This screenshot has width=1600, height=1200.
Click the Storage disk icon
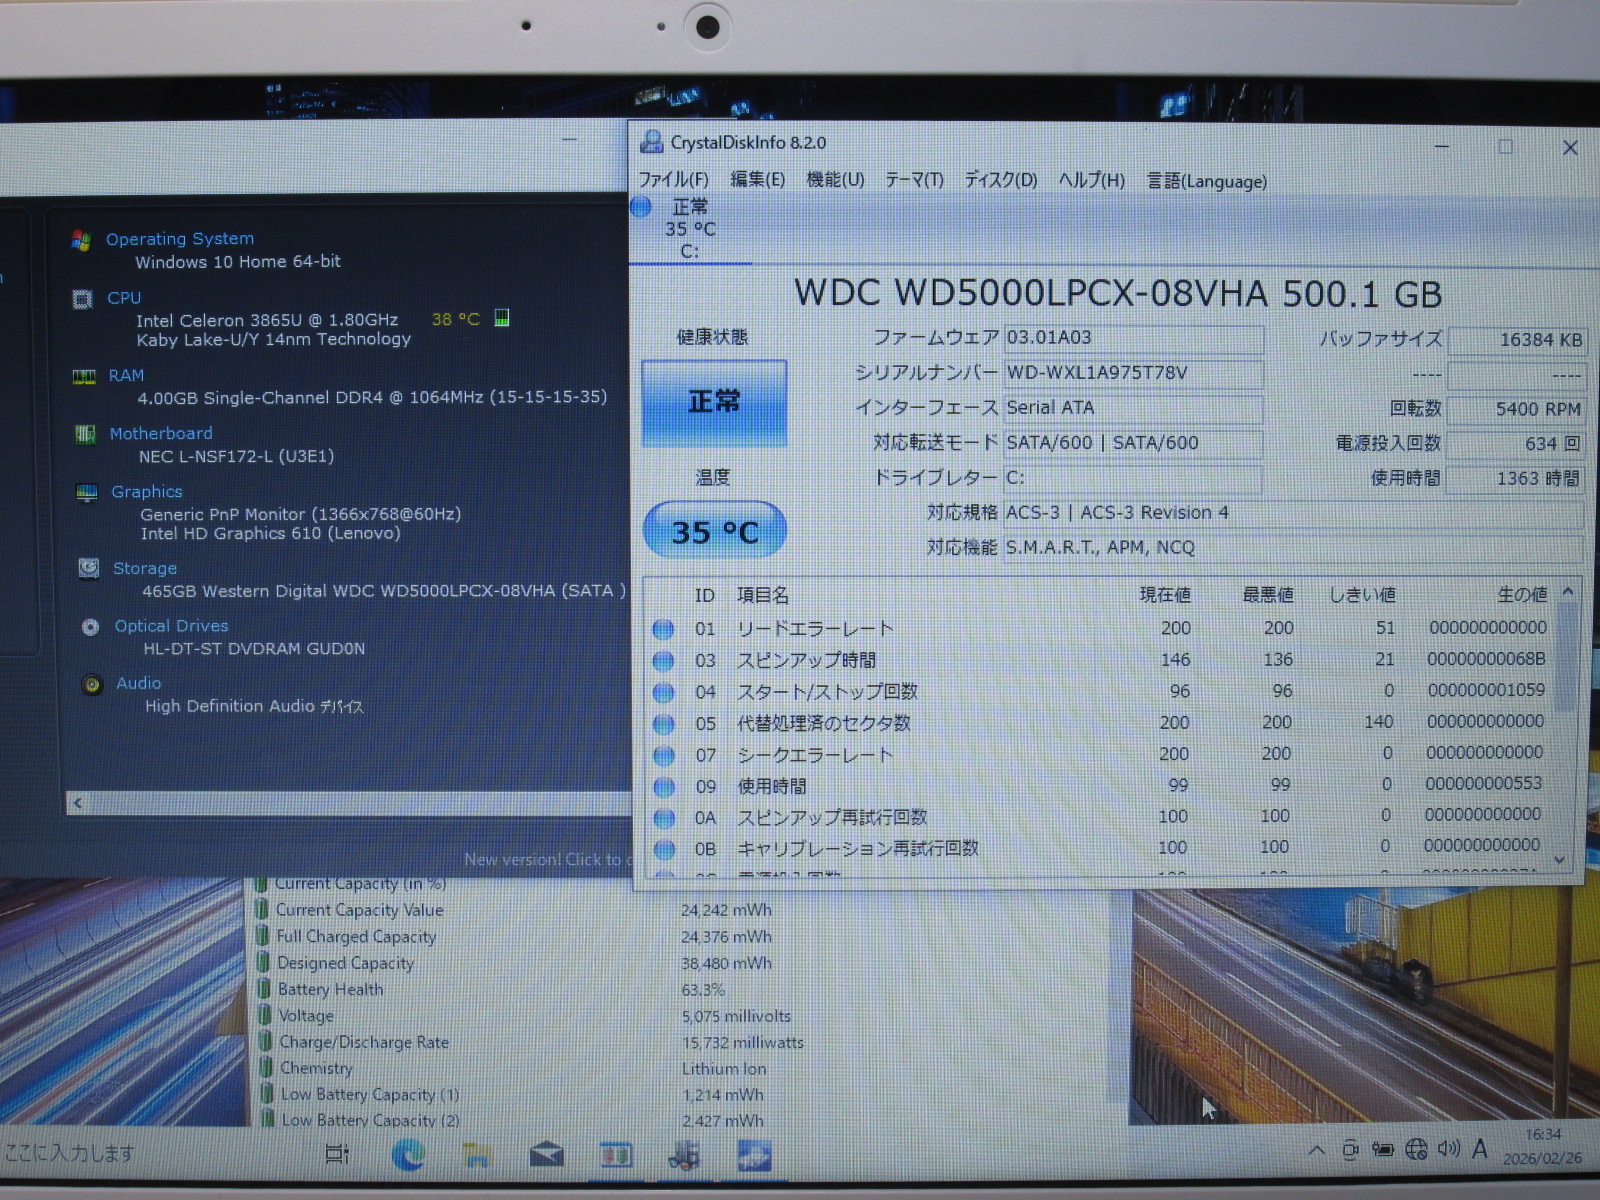pos(88,568)
